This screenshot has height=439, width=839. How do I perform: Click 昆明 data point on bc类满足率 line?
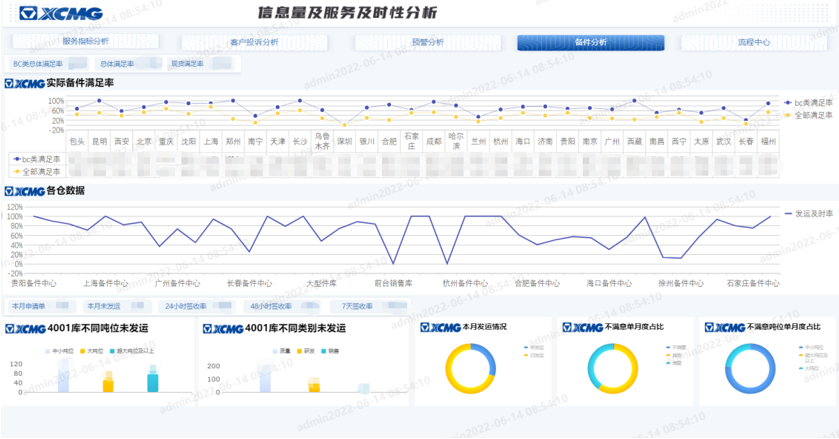pyautogui.click(x=100, y=101)
